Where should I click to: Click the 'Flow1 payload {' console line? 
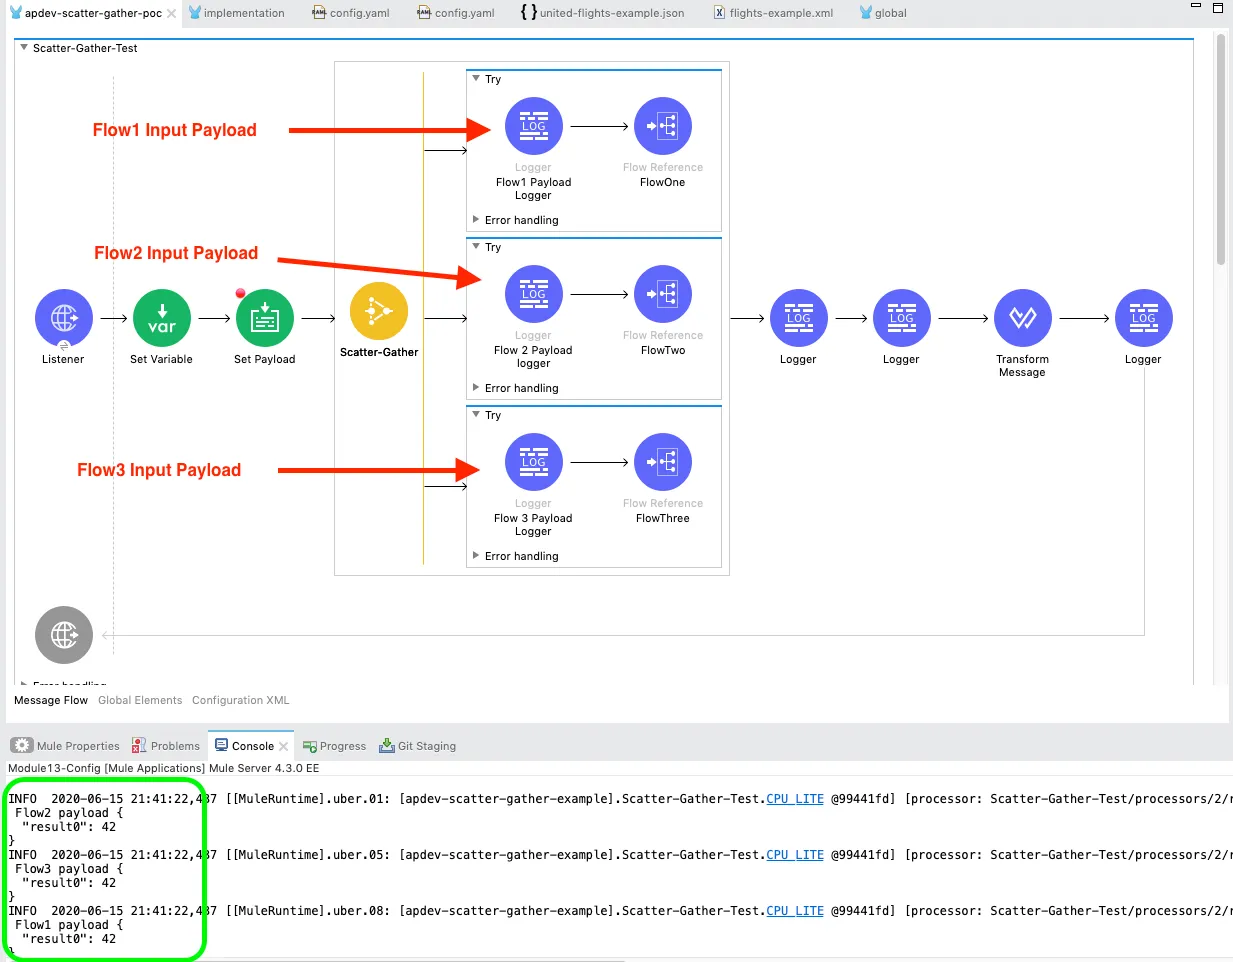pyautogui.click(x=68, y=925)
